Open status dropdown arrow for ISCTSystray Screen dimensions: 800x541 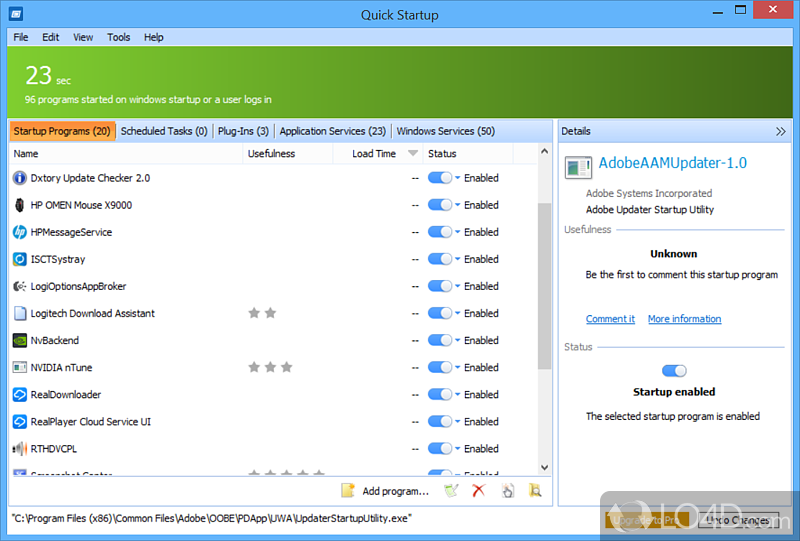click(x=458, y=259)
